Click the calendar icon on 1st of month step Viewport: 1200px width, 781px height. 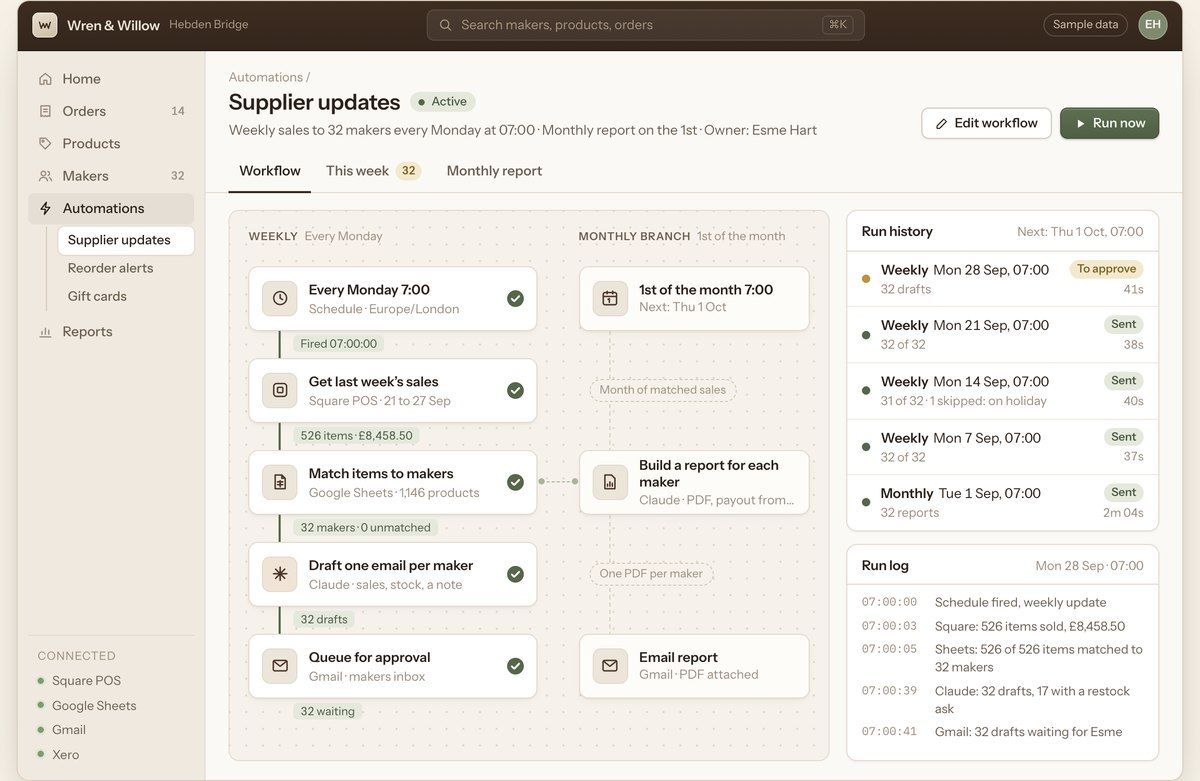(x=610, y=298)
